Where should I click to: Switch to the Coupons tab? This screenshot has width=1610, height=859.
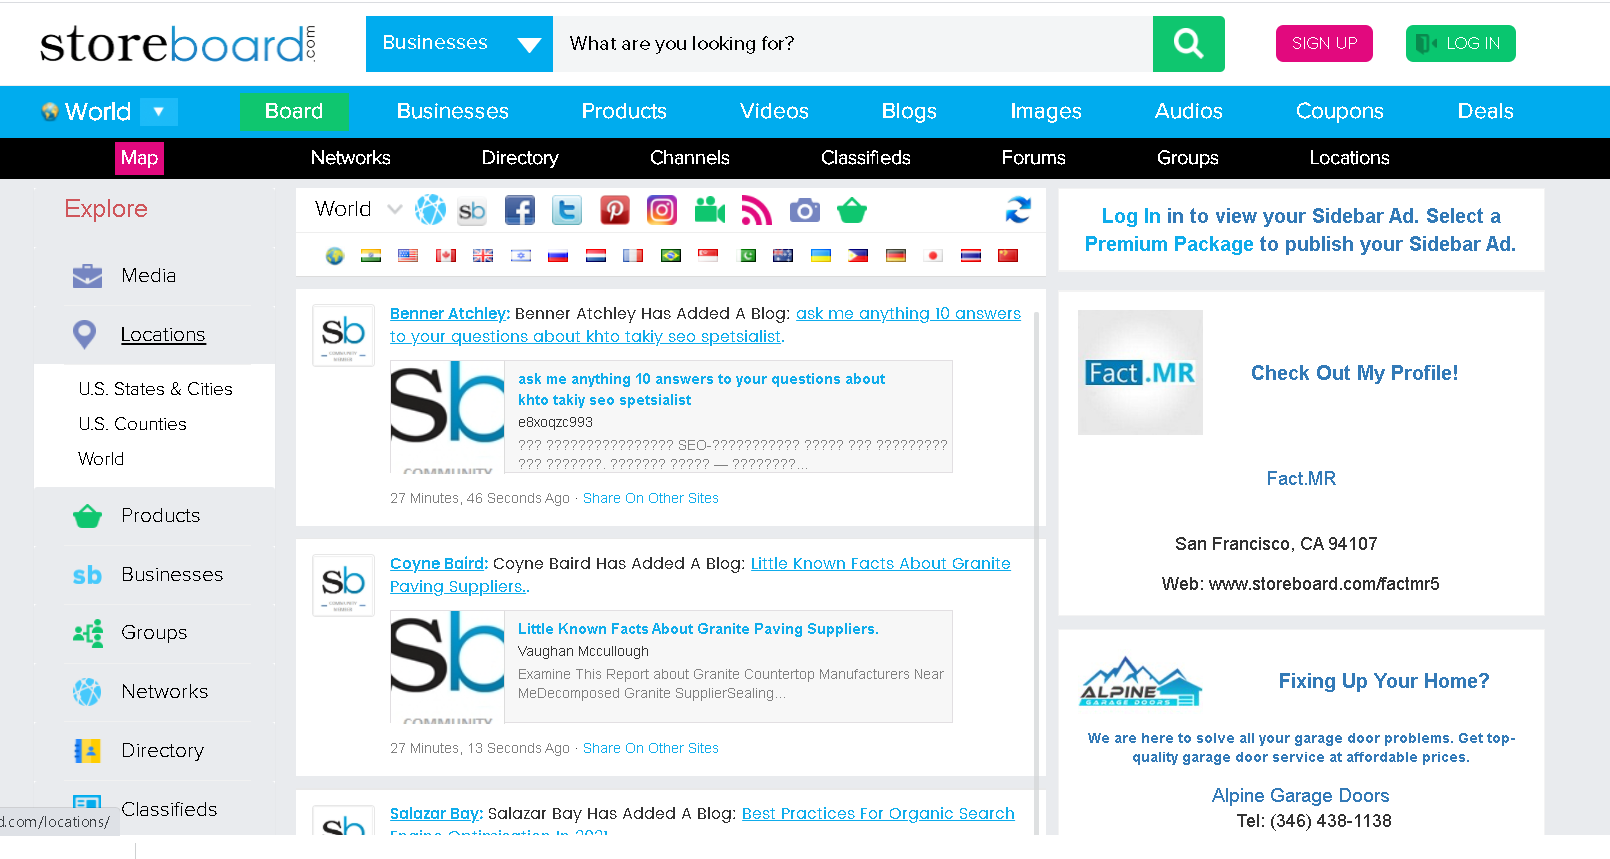1340,111
